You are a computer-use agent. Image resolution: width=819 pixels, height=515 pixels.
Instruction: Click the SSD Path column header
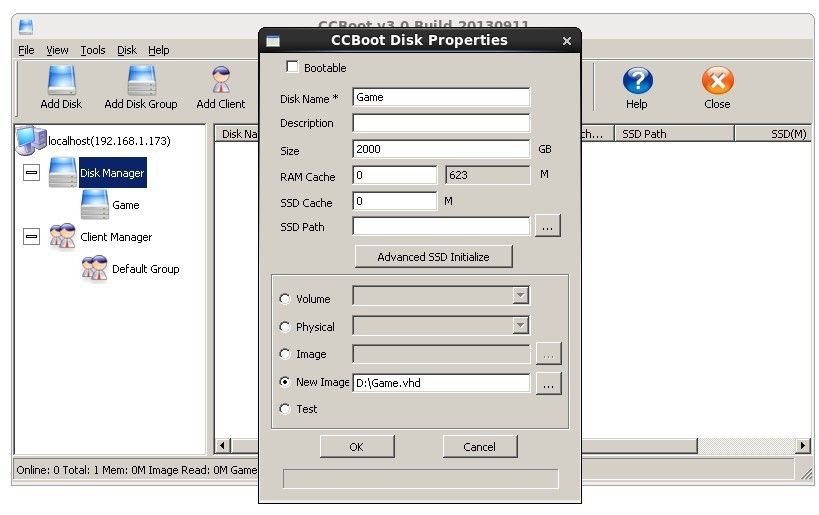pos(674,134)
